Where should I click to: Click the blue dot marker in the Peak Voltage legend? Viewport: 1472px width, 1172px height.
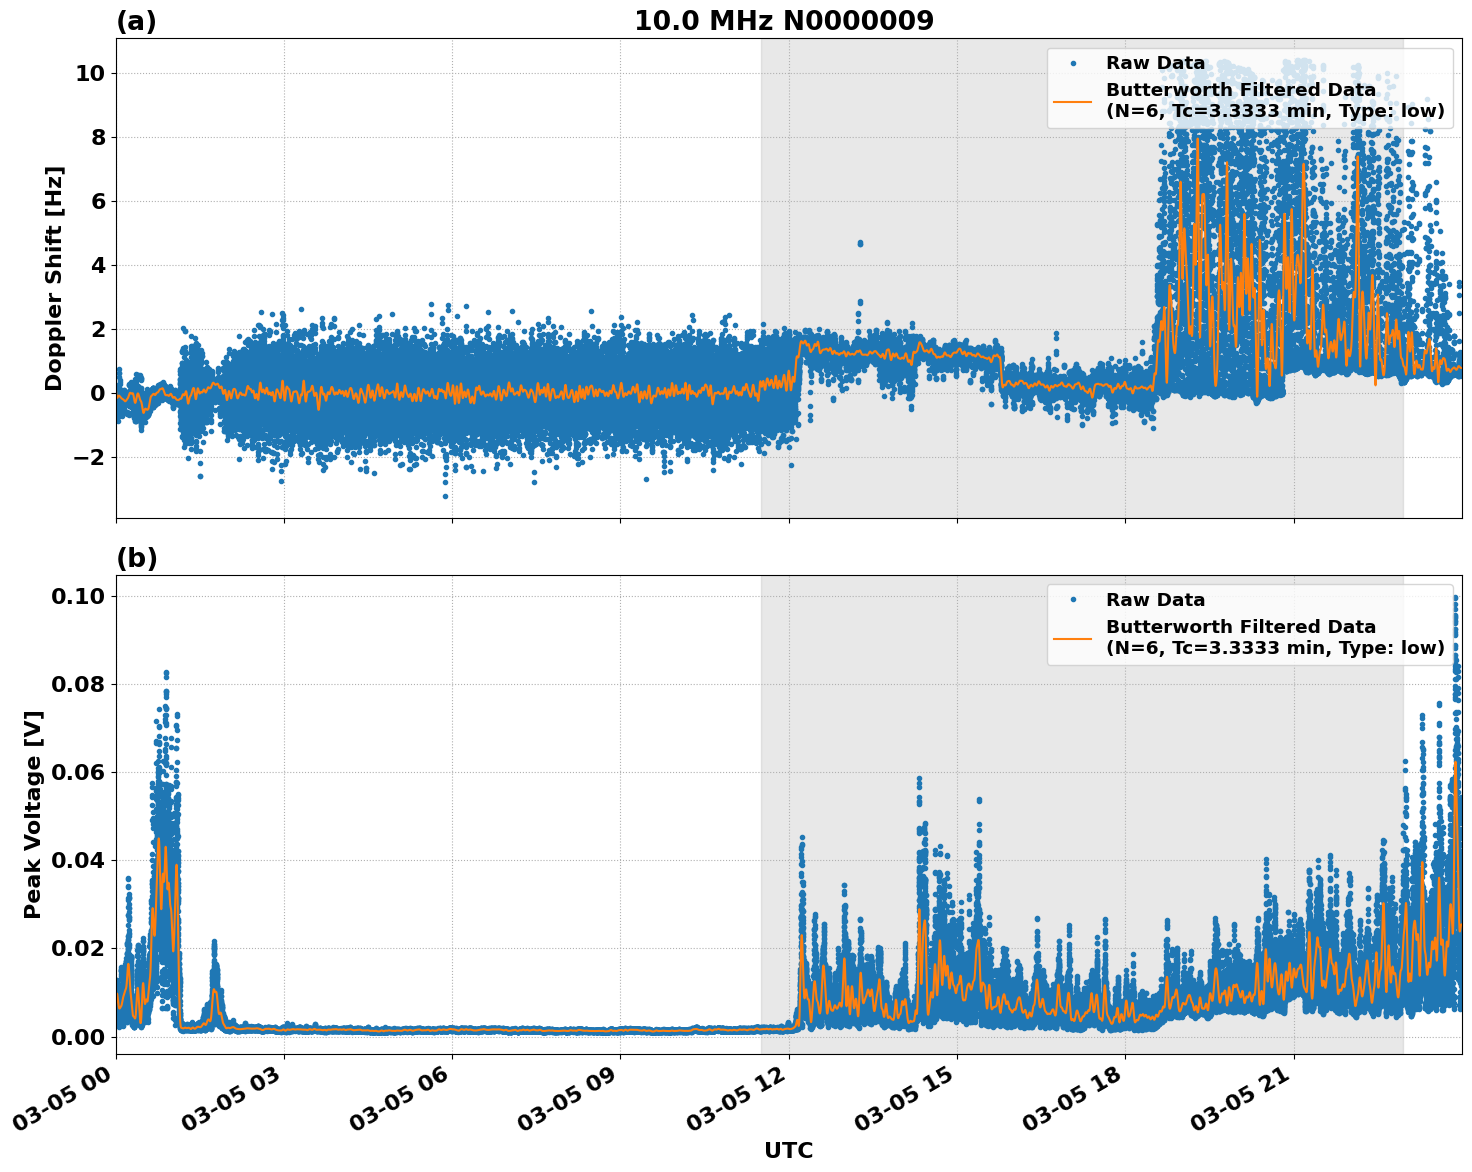coord(1073,600)
